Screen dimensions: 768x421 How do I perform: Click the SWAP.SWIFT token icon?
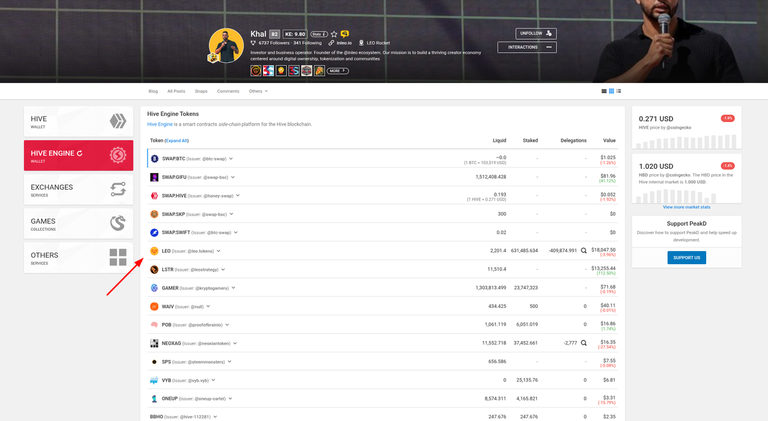pyautogui.click(x=154, y=233)
